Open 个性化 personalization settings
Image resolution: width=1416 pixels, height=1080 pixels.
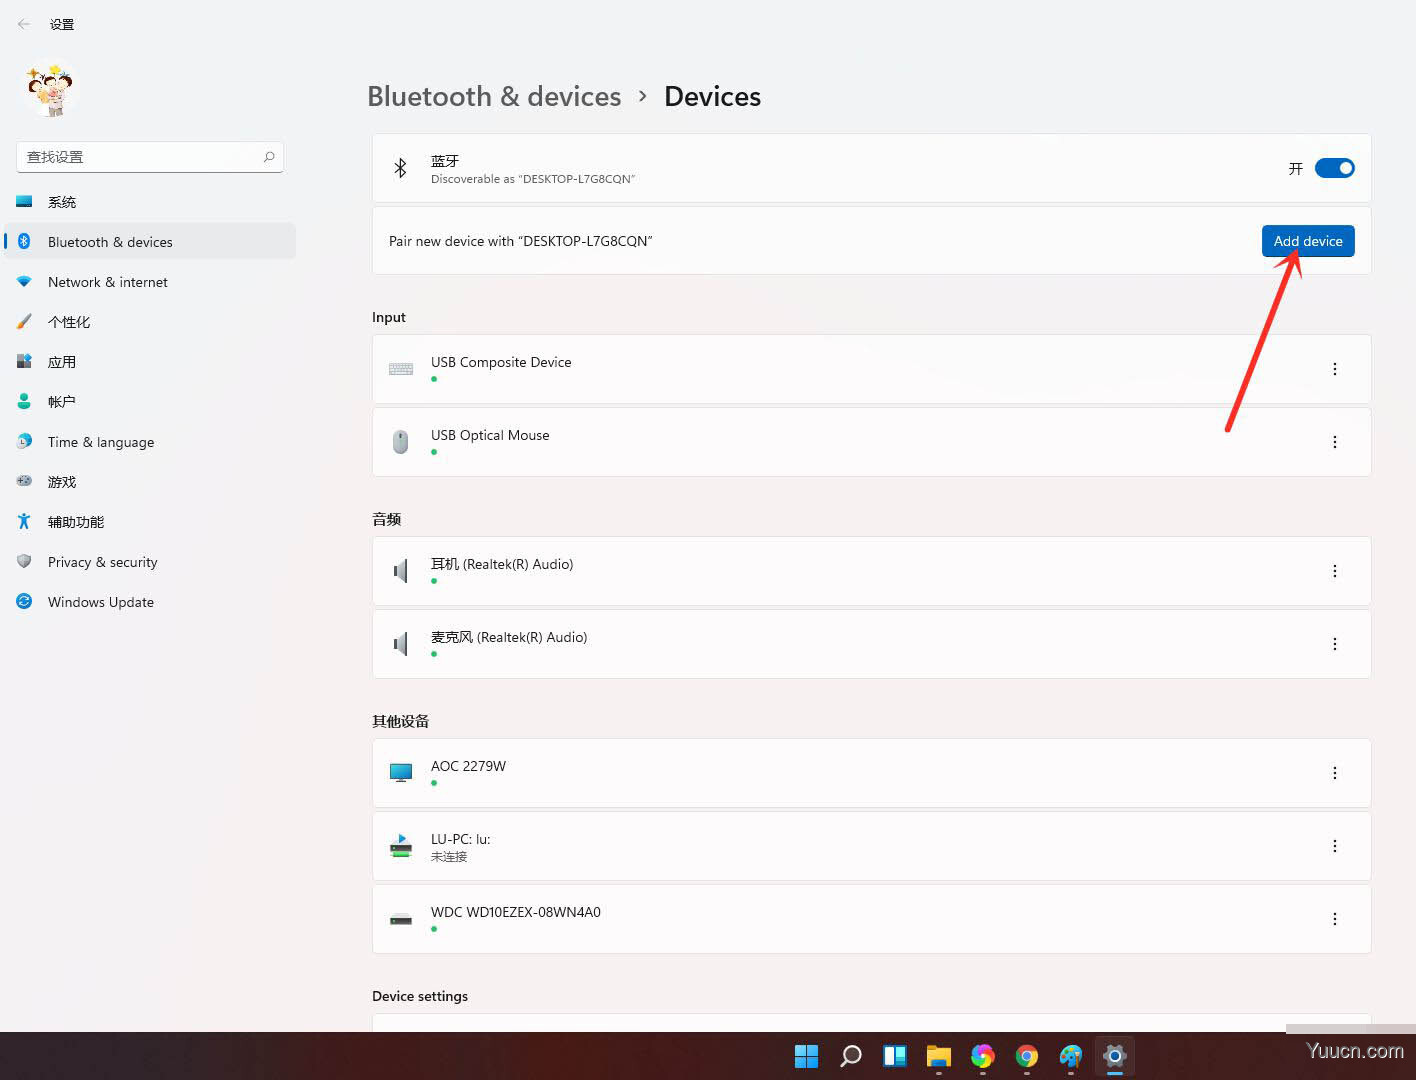coord(150,322)
